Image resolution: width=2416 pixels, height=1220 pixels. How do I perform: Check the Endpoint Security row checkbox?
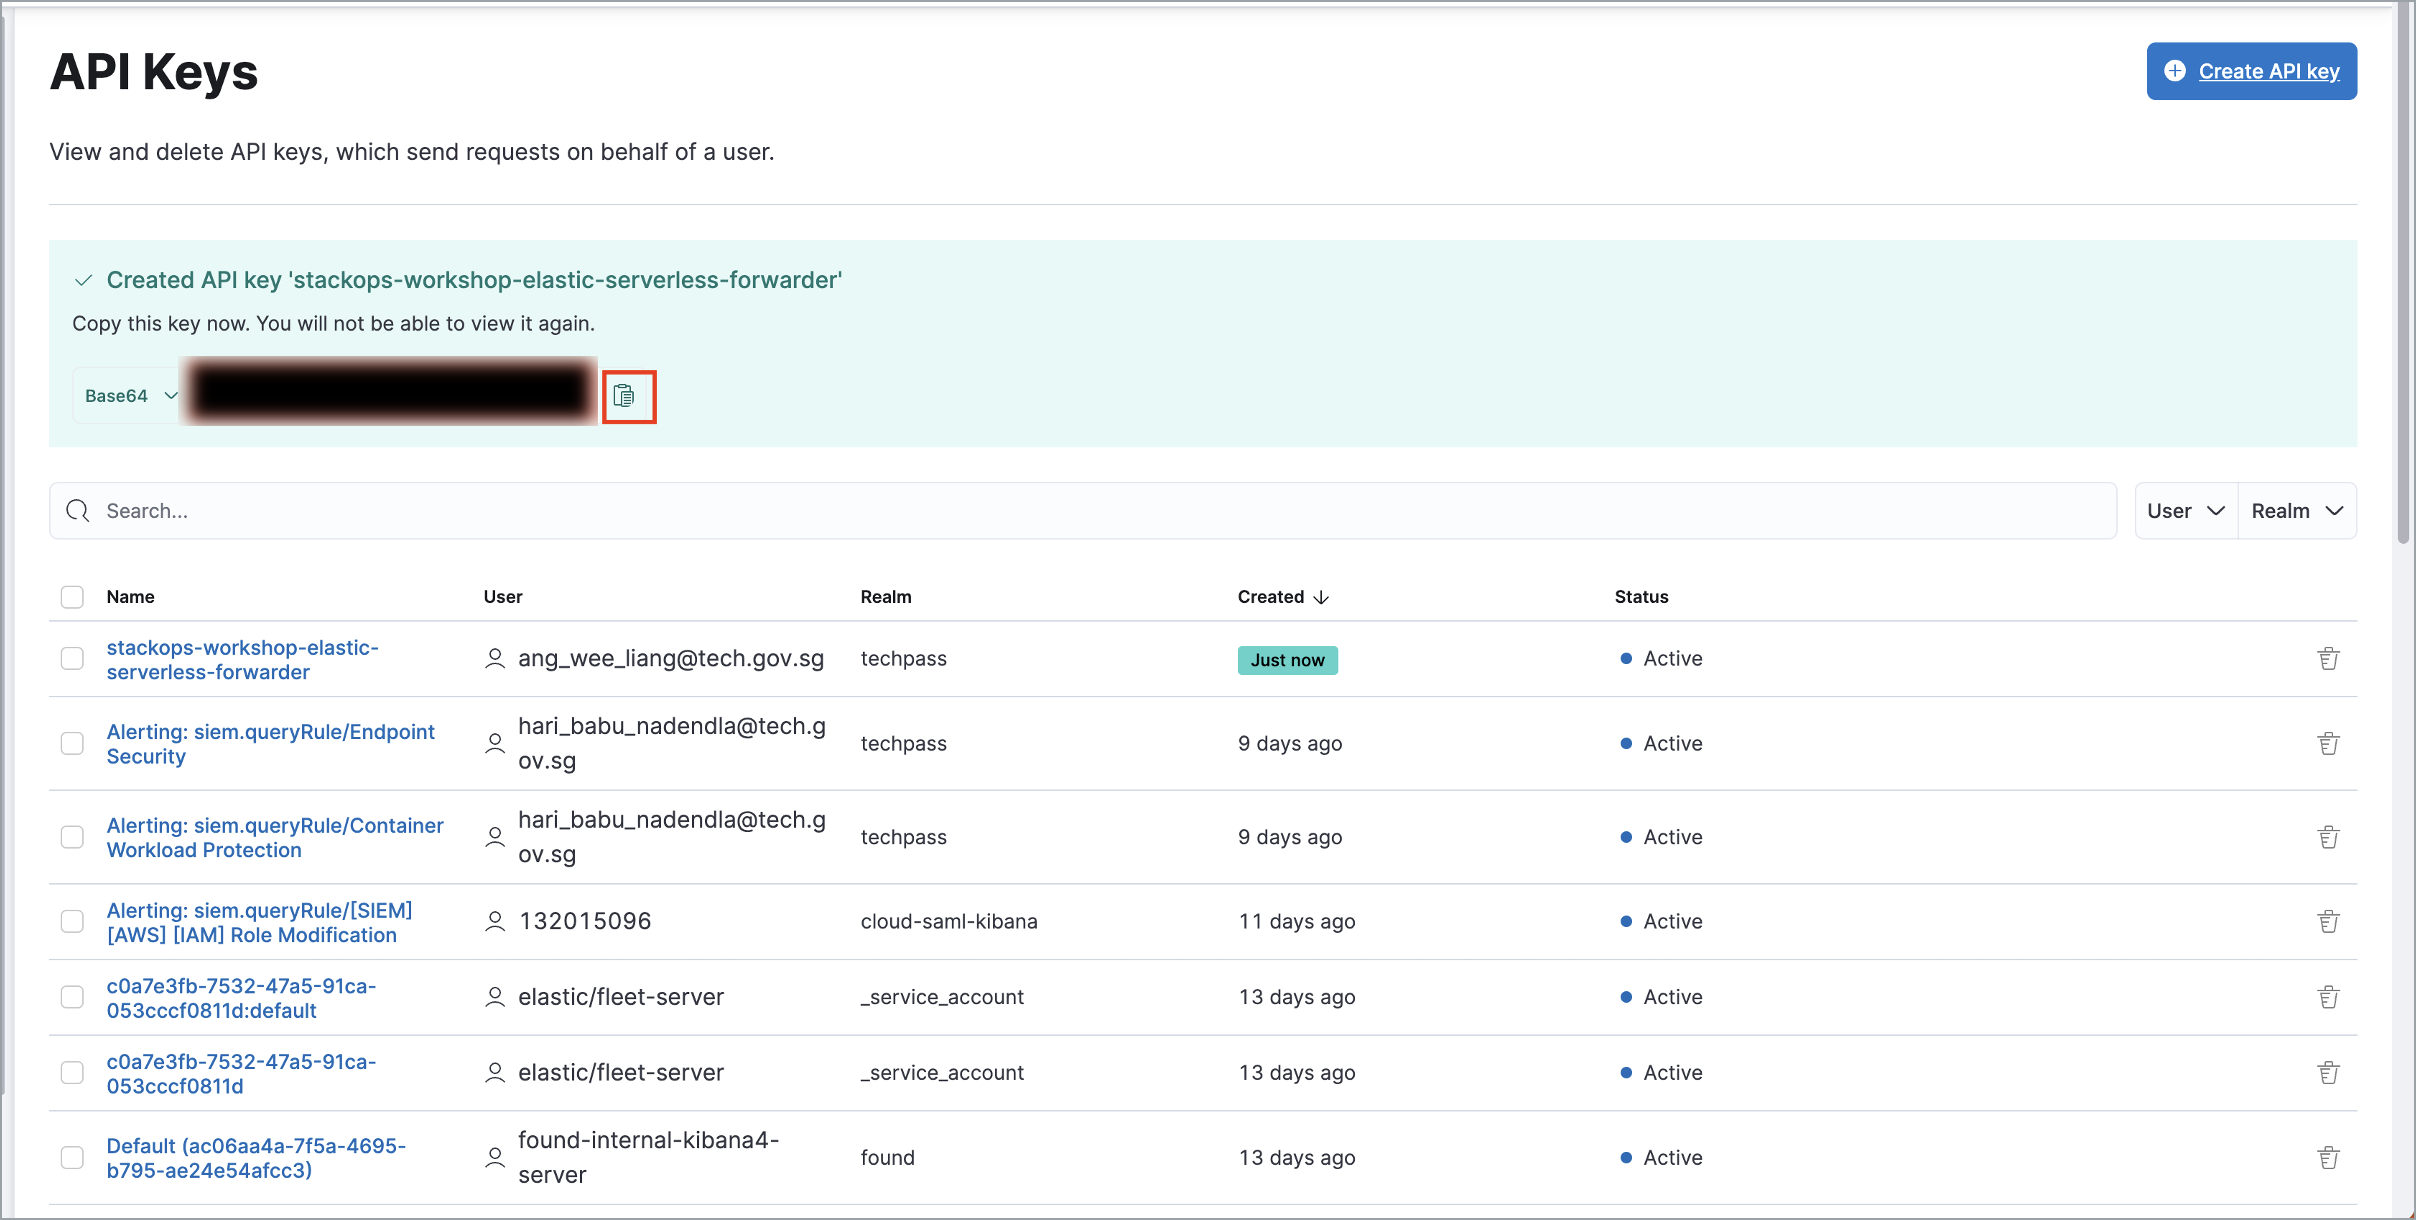tap(72, 744)
